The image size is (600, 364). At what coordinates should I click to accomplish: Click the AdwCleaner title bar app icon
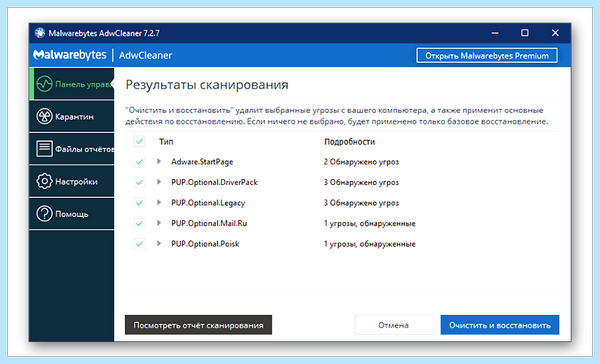click(x=39, y=33)
